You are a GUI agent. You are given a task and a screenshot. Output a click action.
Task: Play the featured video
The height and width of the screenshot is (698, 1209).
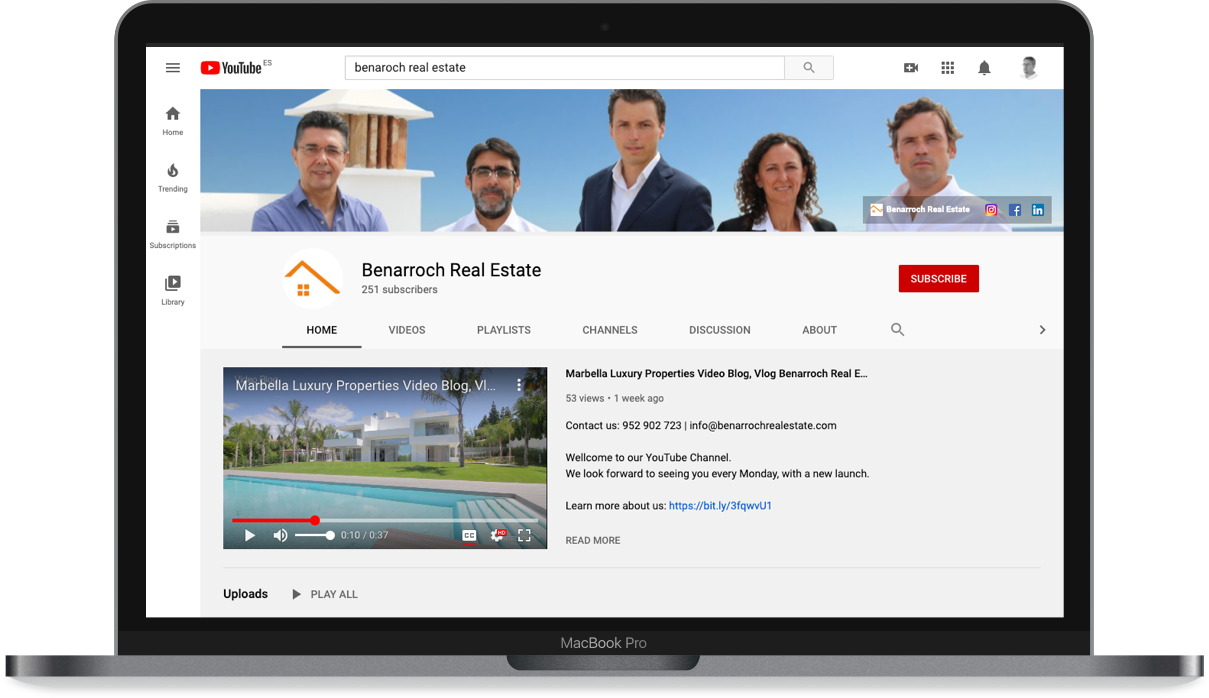point(250,536)
